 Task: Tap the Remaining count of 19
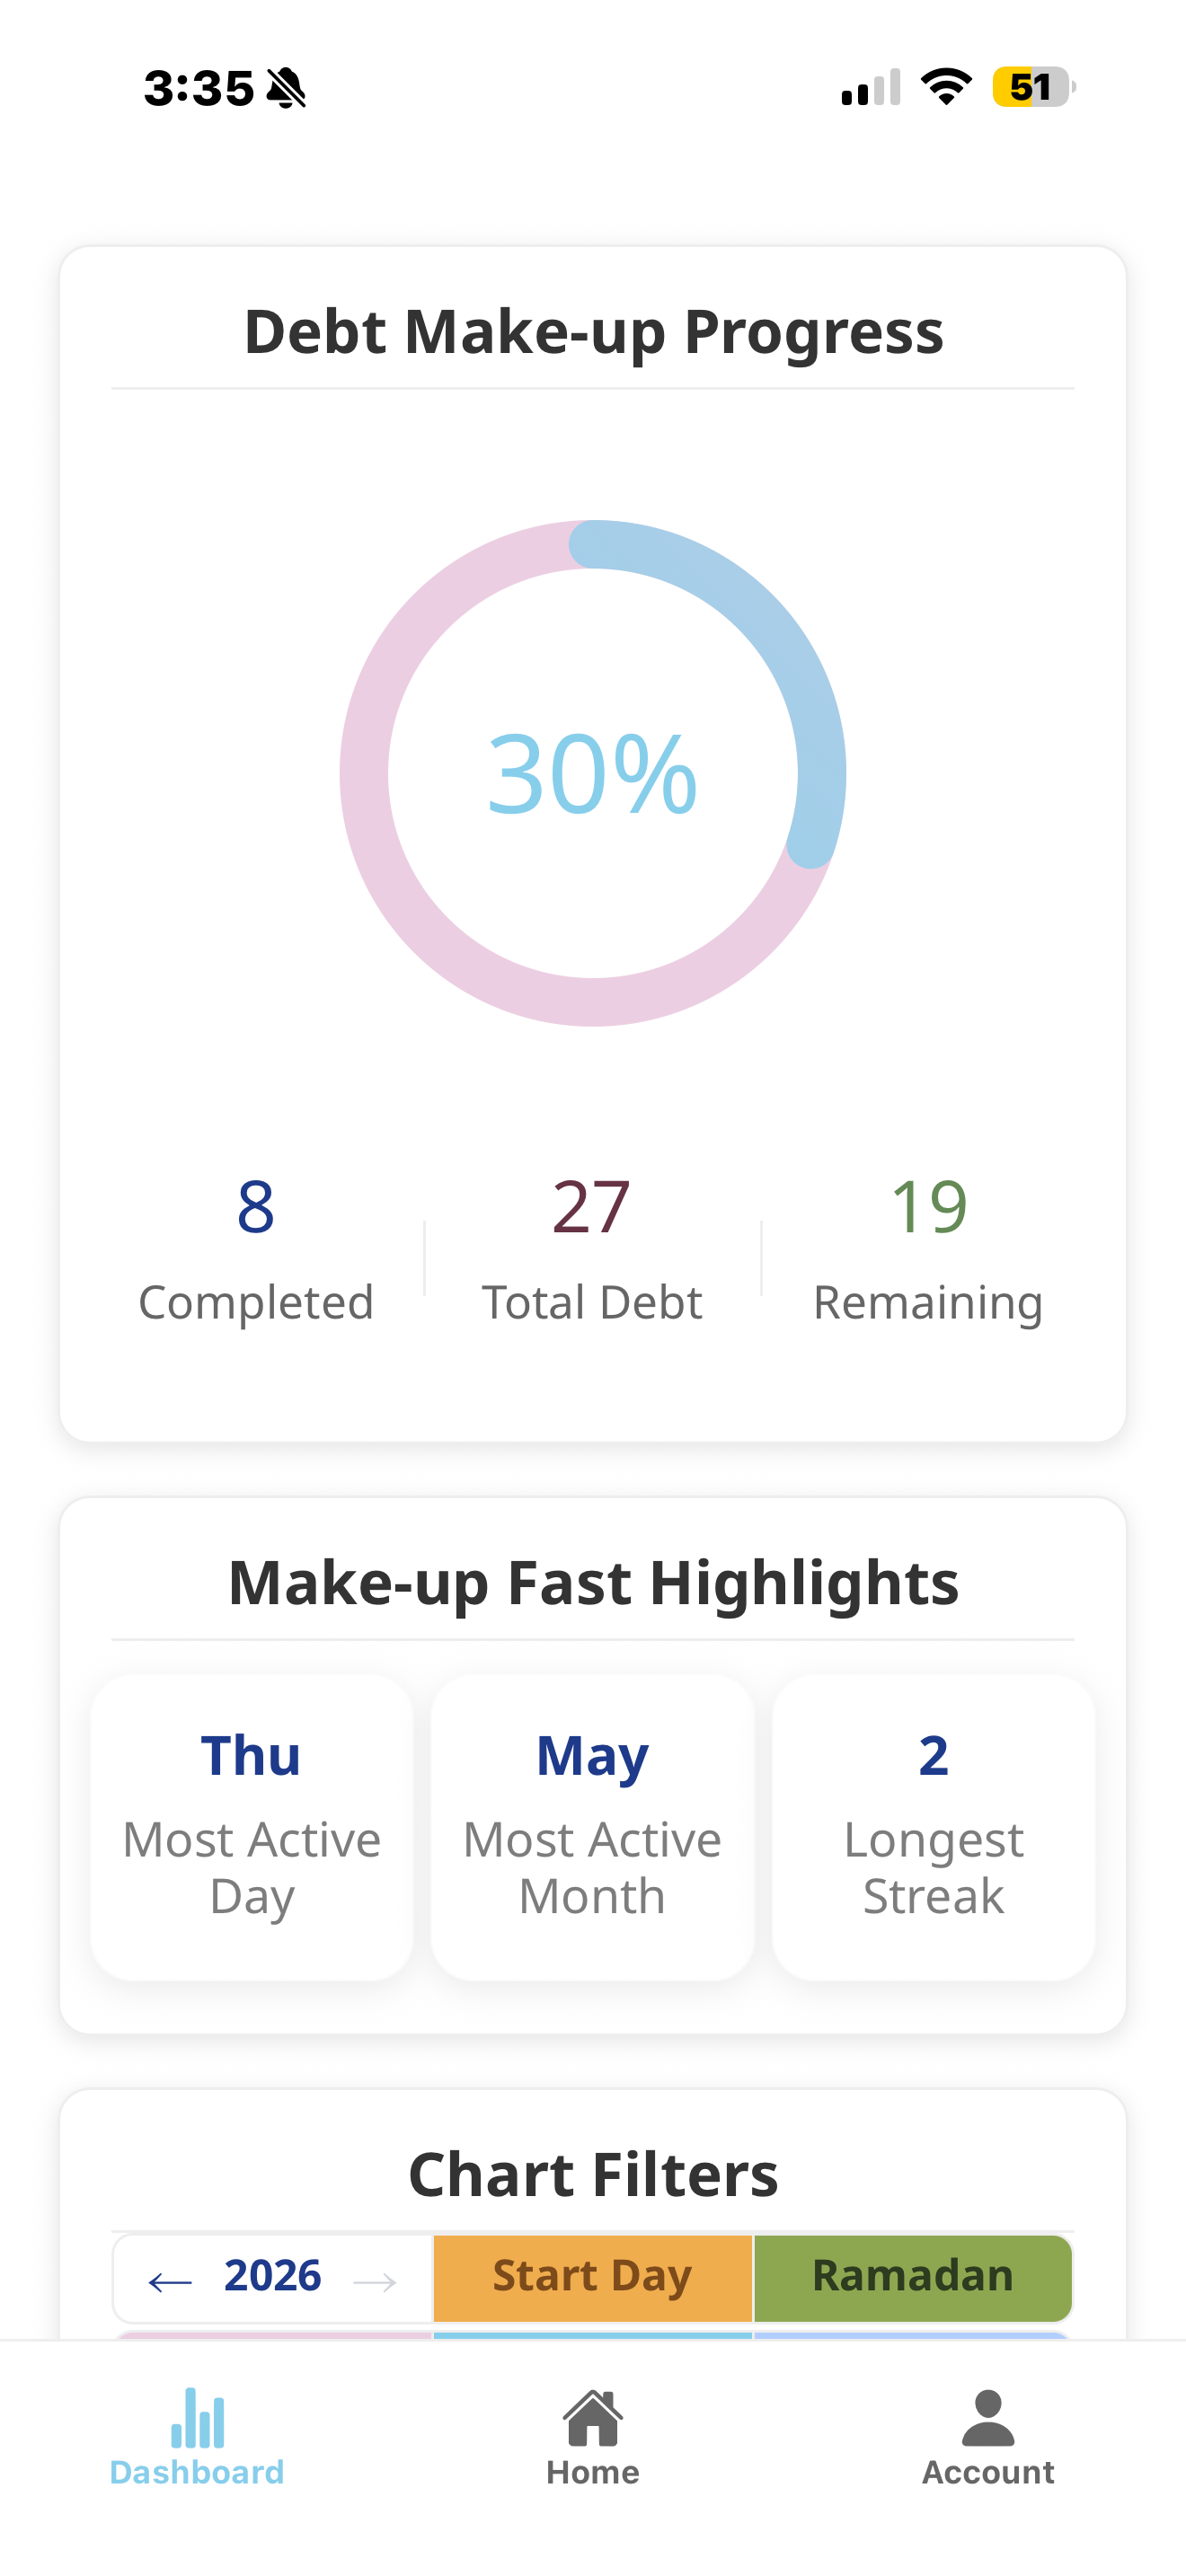(929, 1207)
